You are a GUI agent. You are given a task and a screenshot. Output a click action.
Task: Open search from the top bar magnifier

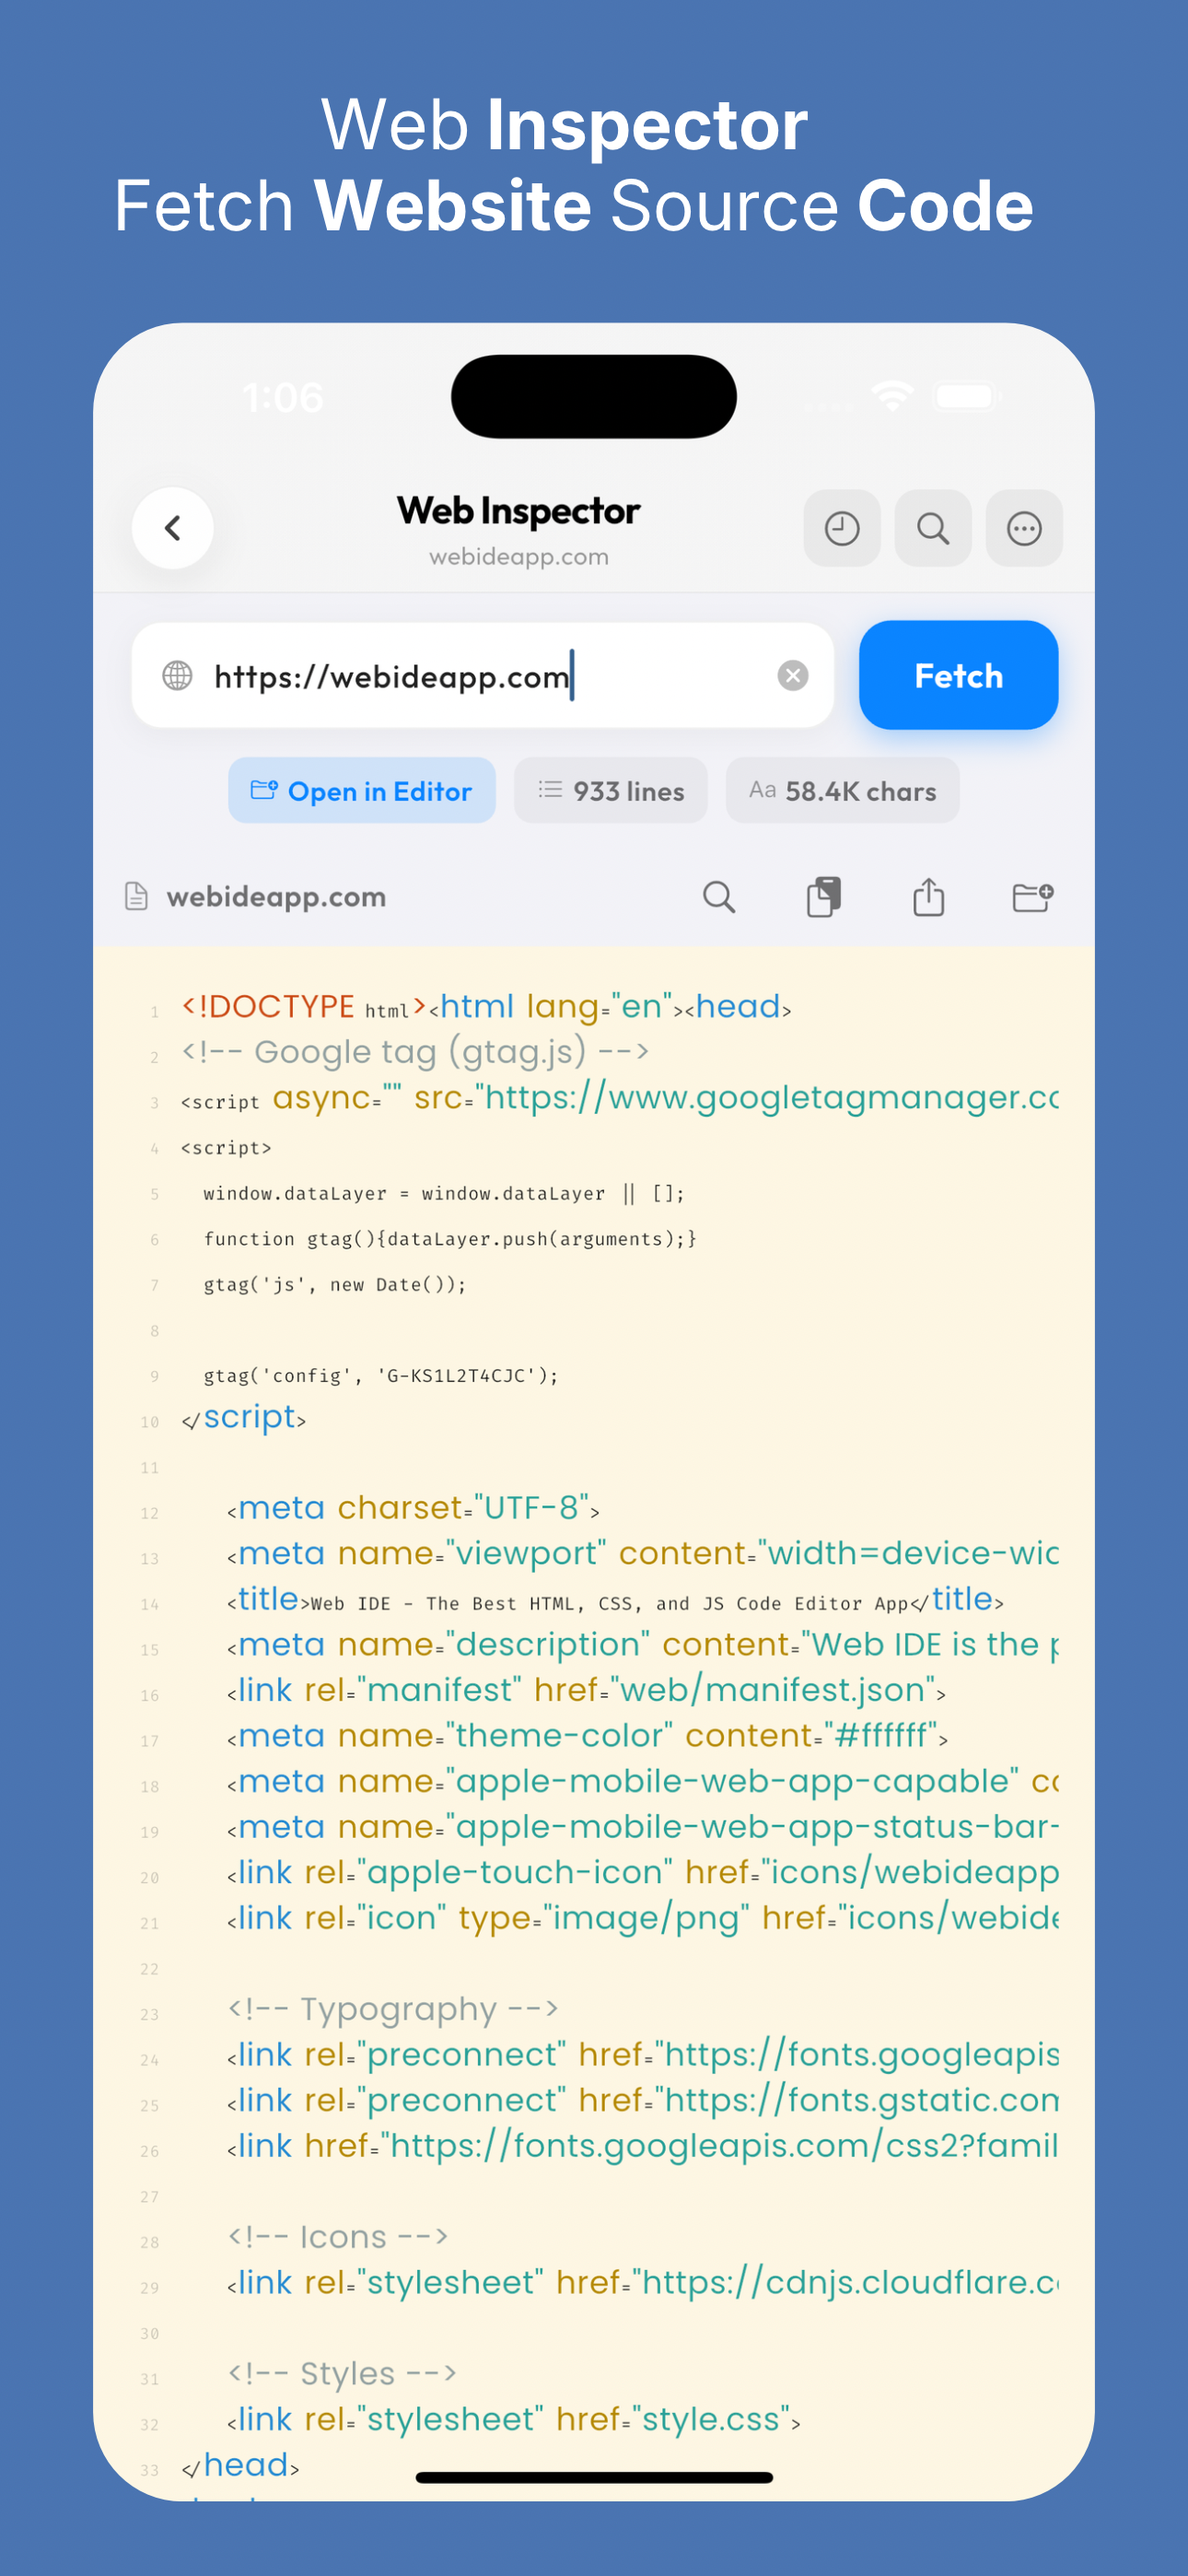pyautogui.click(x=933, y=528)
